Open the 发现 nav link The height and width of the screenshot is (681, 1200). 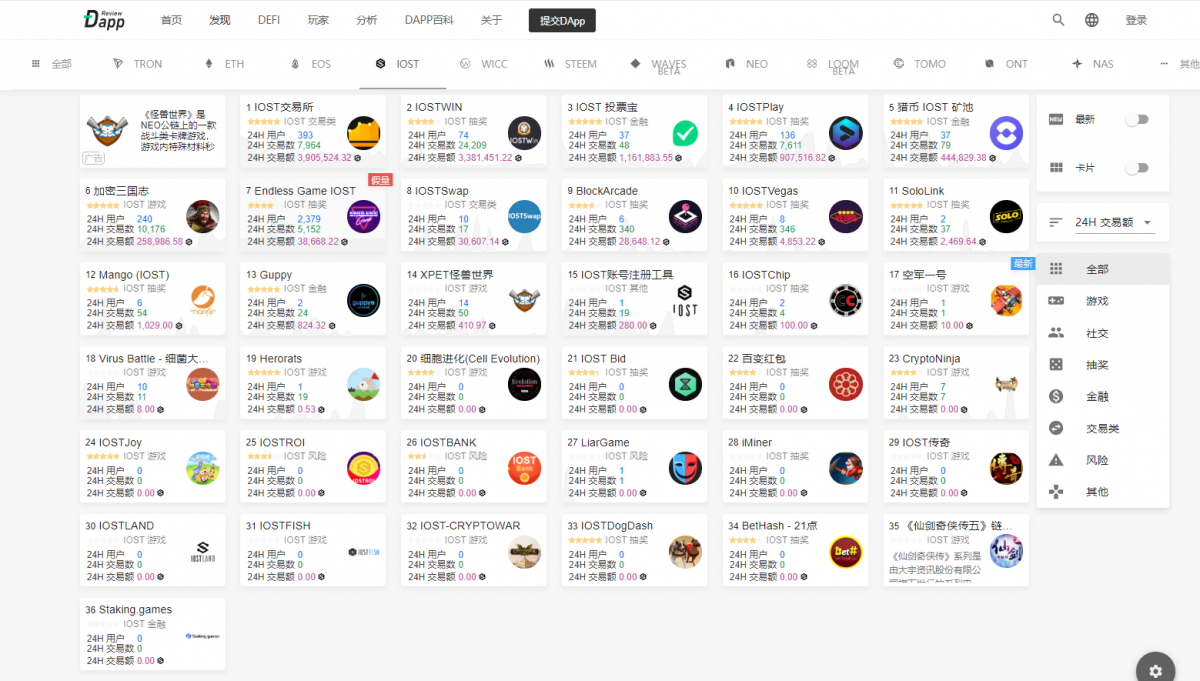(x=220, y=20)
